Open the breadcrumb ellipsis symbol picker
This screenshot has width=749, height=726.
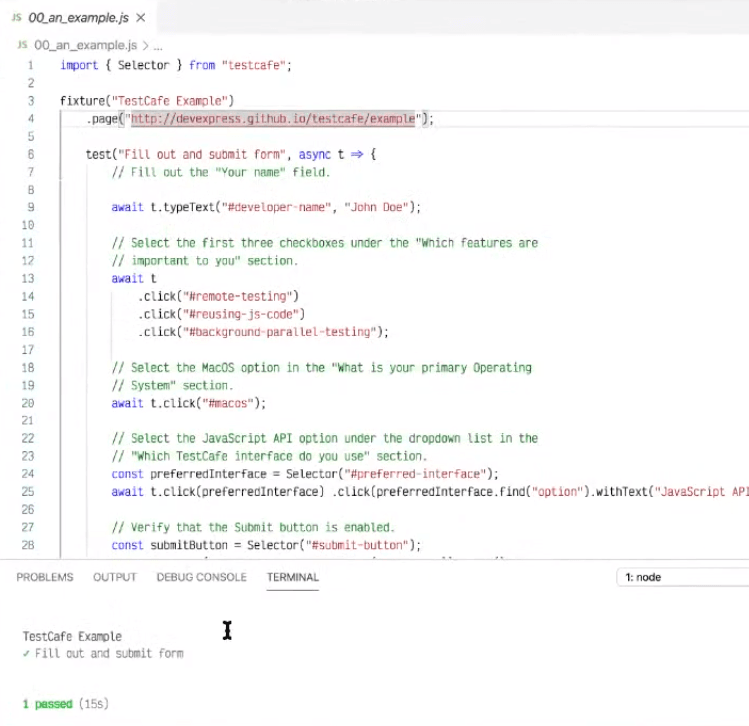point(156,45)
